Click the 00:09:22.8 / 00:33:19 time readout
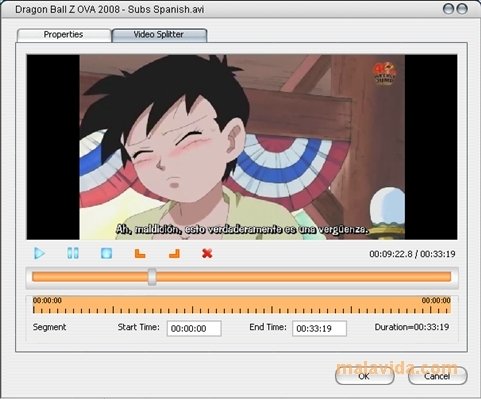The image size is (481, 399). coord(412,254)
